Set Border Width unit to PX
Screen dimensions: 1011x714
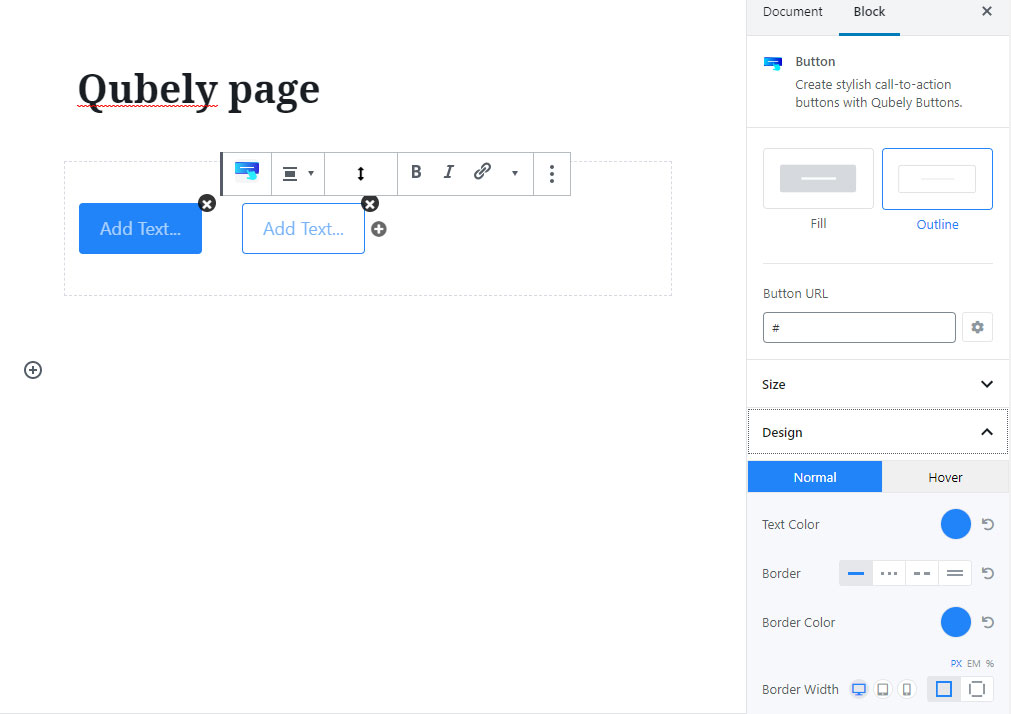(956, 663)
